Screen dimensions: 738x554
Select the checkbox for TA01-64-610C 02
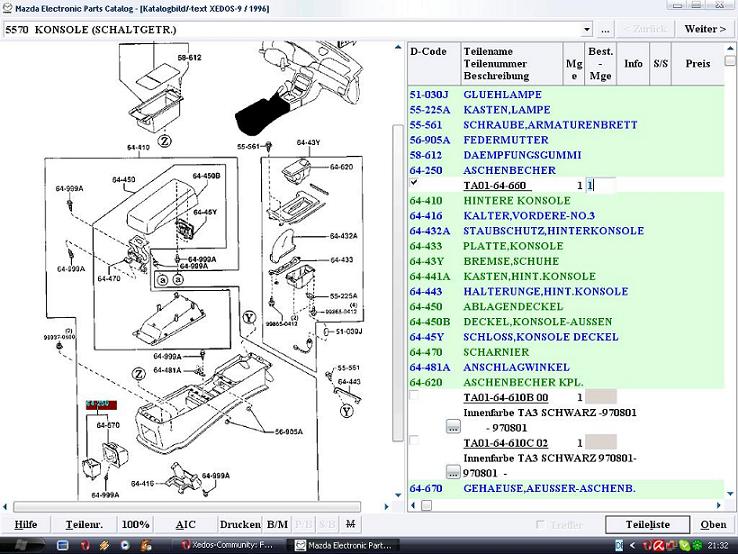pyautogui.click(x=415, y=441)
